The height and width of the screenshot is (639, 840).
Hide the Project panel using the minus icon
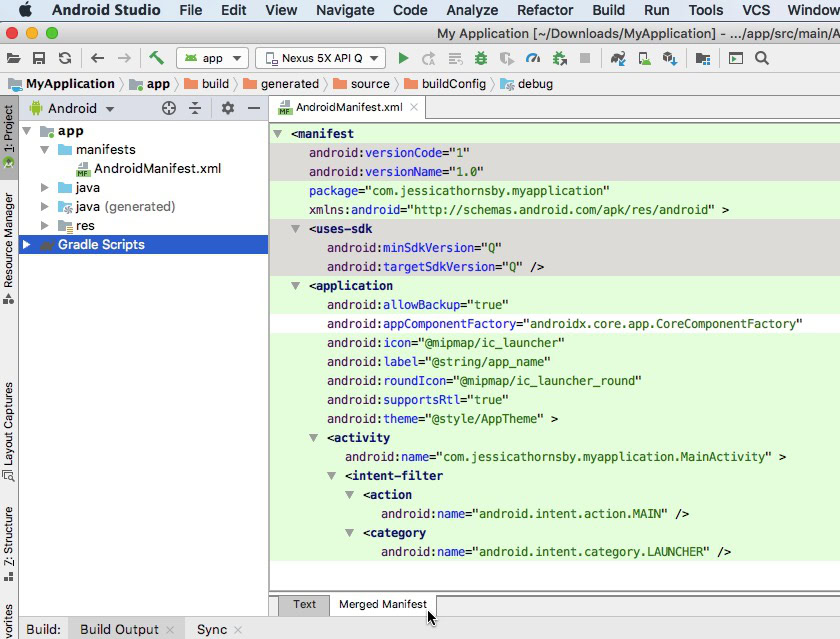[x=254, y=108]
